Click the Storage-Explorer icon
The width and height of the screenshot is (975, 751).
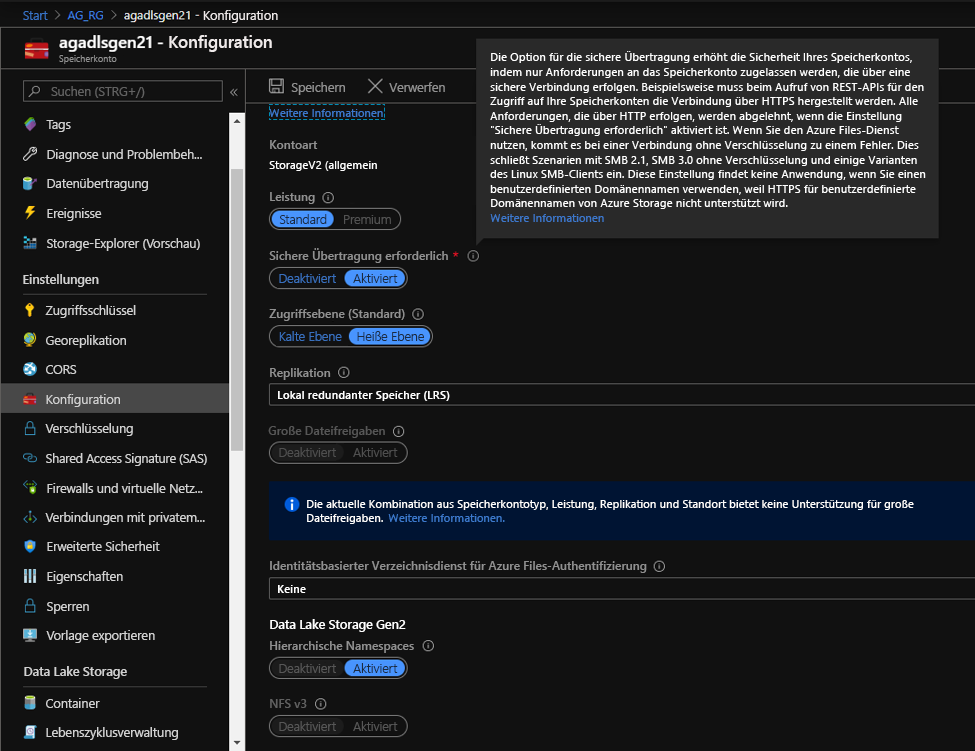point(30,242)
